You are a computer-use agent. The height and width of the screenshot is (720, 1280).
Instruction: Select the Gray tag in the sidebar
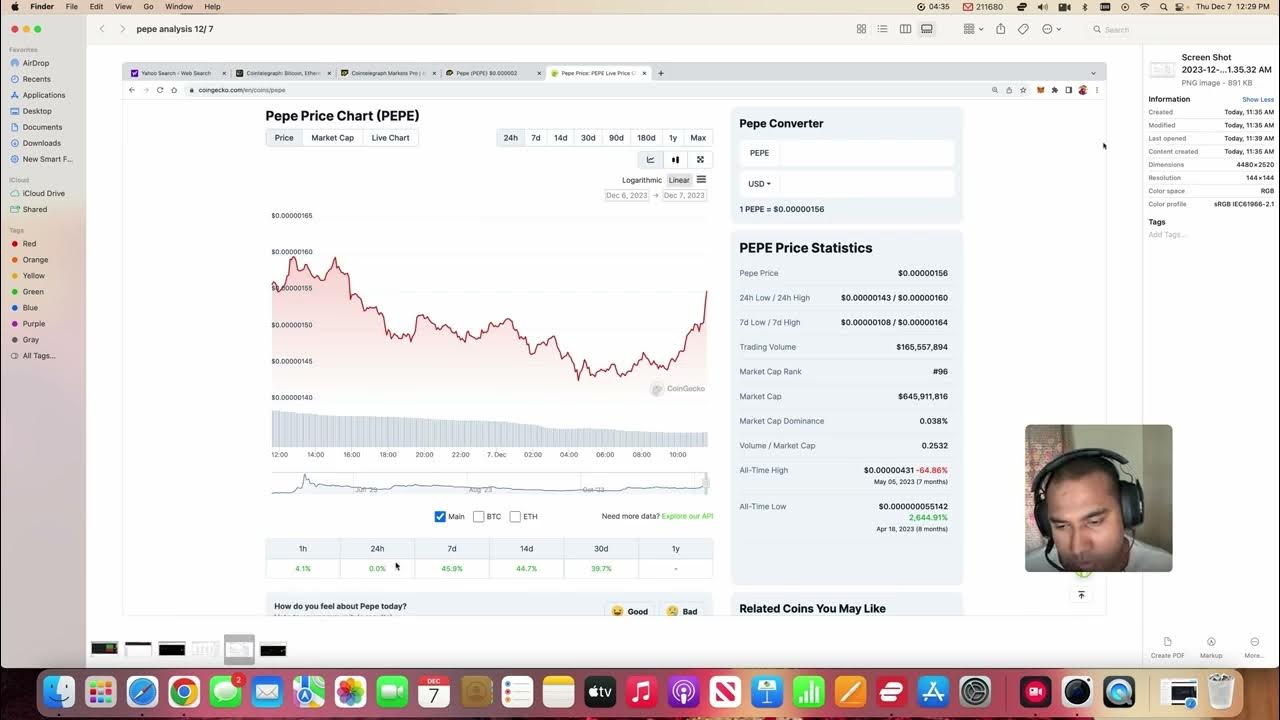tap(31, 339)
